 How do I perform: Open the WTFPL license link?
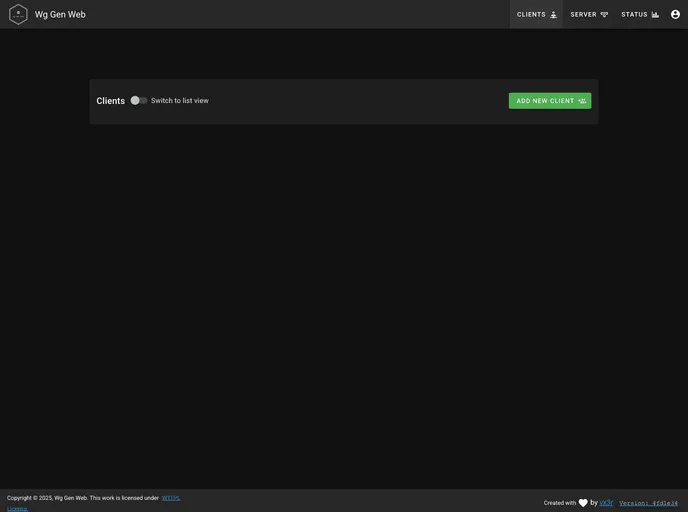(171, 498)
